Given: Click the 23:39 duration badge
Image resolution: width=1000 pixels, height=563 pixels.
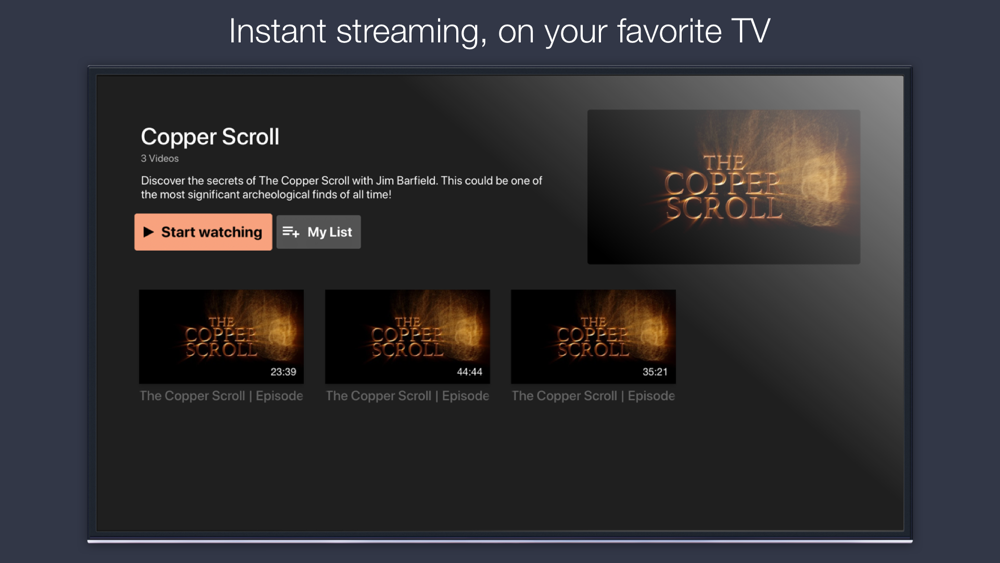Looking at the screenshot, I should [x=283, y=372].
